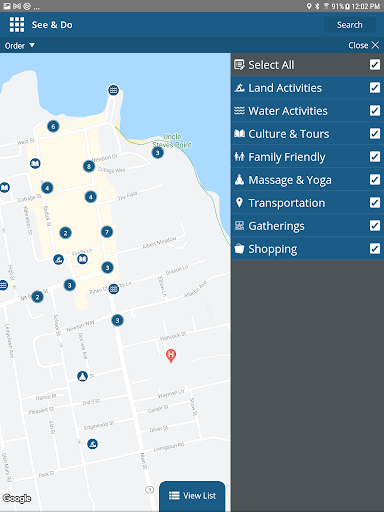The width and height of the screenshot is (384, 512).
Task: Toggle the Select All checkbox
Action: pos(375,65)
